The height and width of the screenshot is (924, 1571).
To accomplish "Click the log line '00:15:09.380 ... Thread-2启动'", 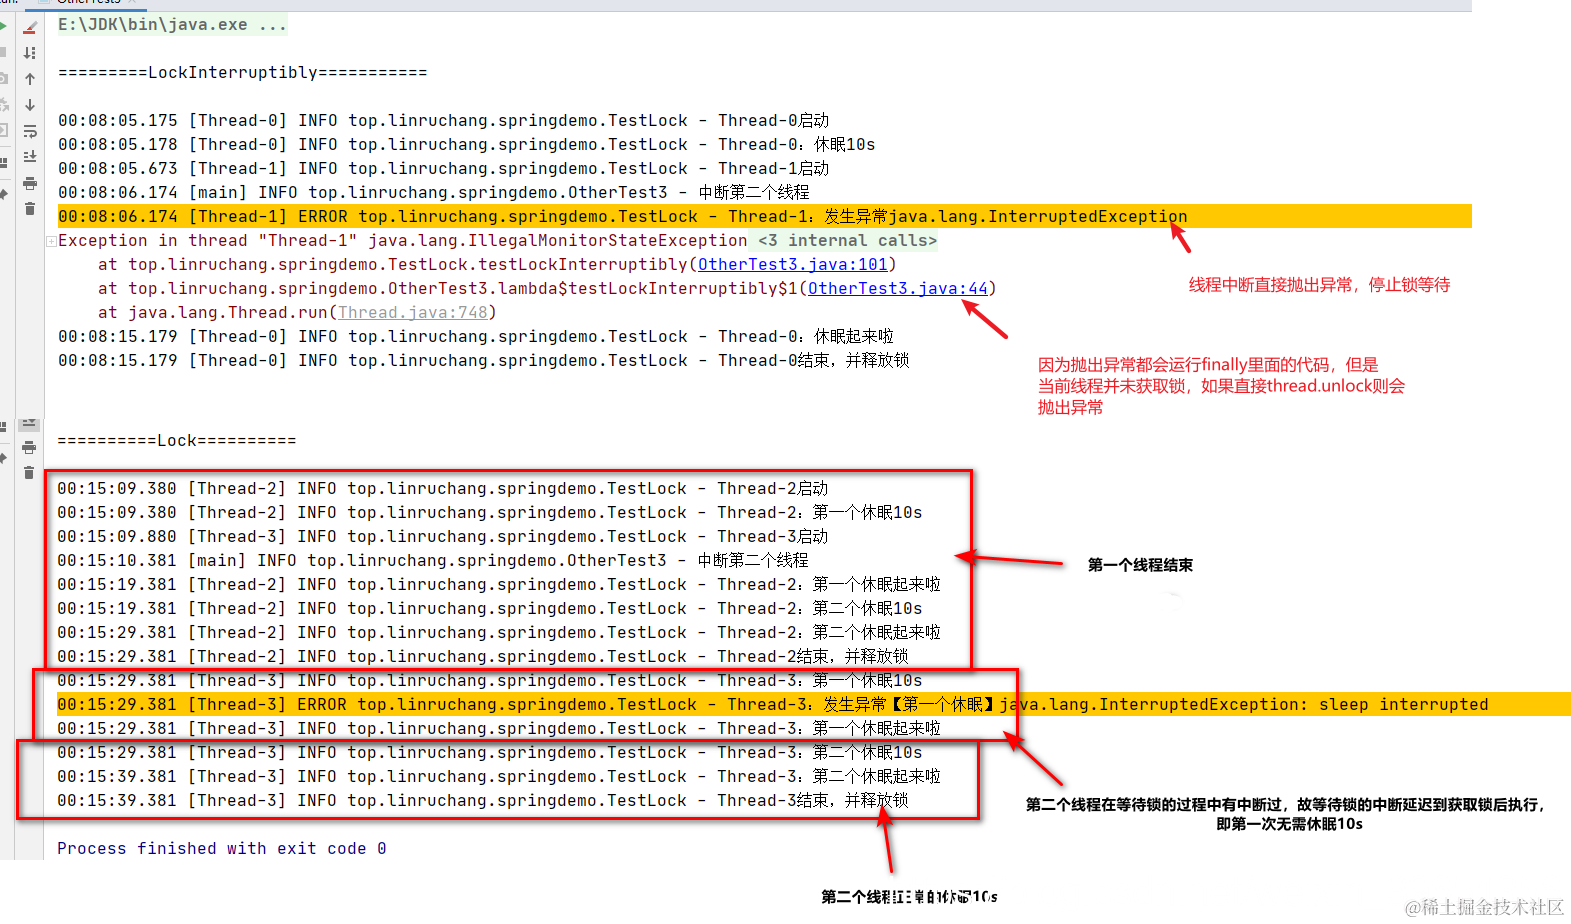I will tap(443, 489).
